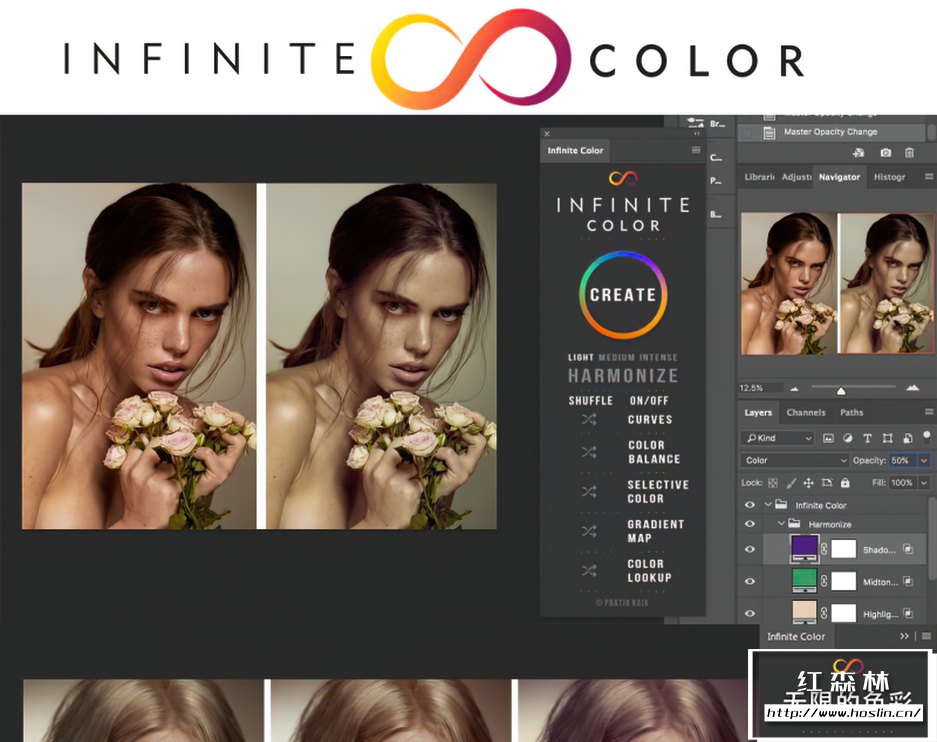Toggle Color Lookup on/off
Image resolution: width=937 pixels, height=742 pixels.
coord(650,571)
